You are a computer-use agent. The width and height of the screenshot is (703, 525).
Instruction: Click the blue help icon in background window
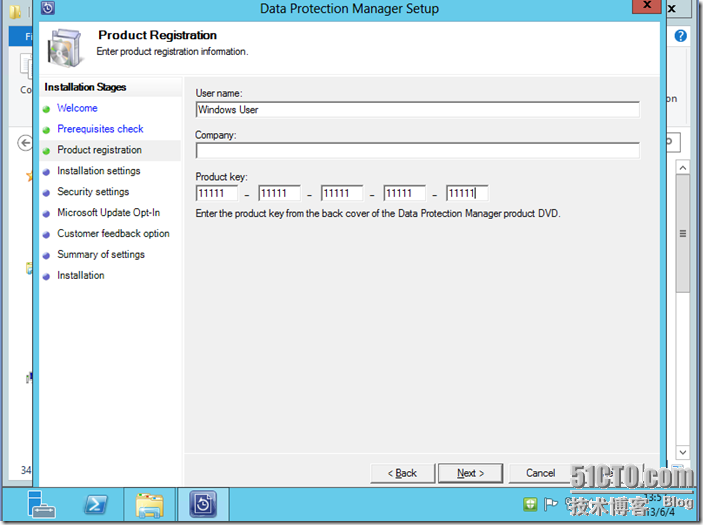pos(680,36)
